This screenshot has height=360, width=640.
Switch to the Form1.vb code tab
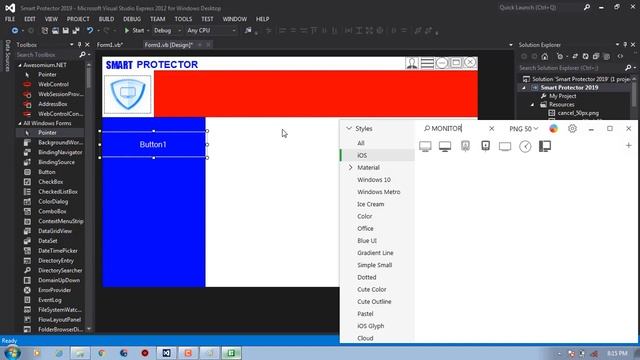point(110,45)
